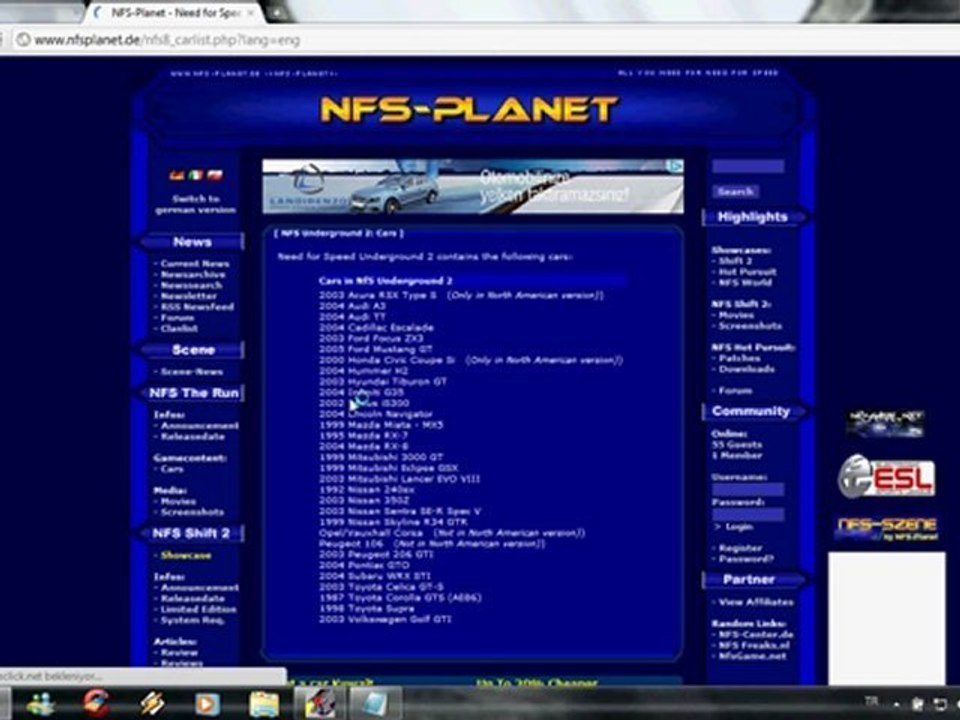
Task: Launch Winamp from the taskbar
Action: 152,703
